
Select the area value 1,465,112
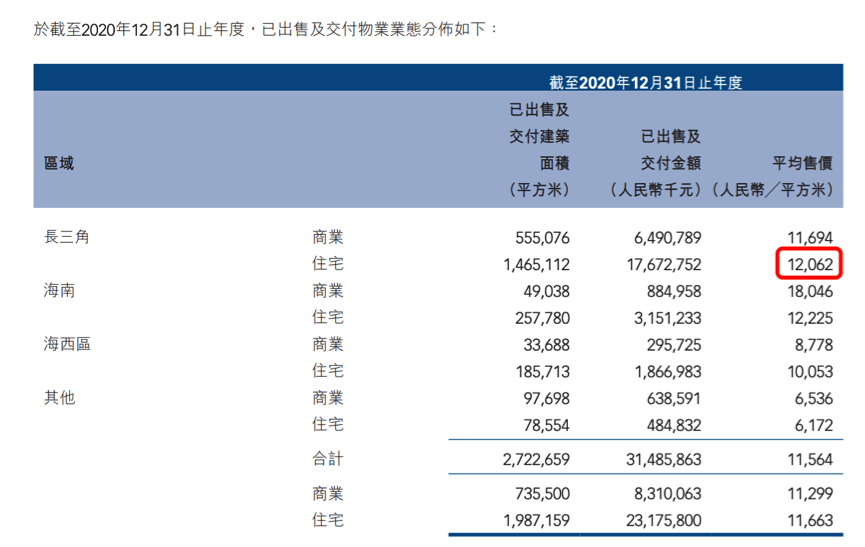[536, 265]
